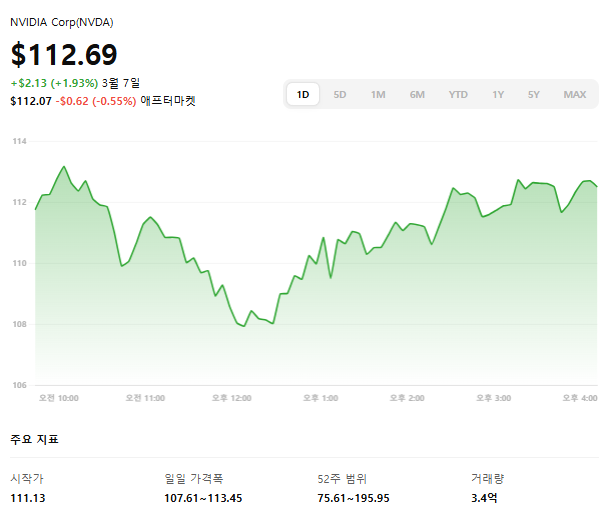The width and height of the screenshot is (615, 520).
Task: Click the opening price value 111.13
Action: pyautogui.click(x=28, y=498)
